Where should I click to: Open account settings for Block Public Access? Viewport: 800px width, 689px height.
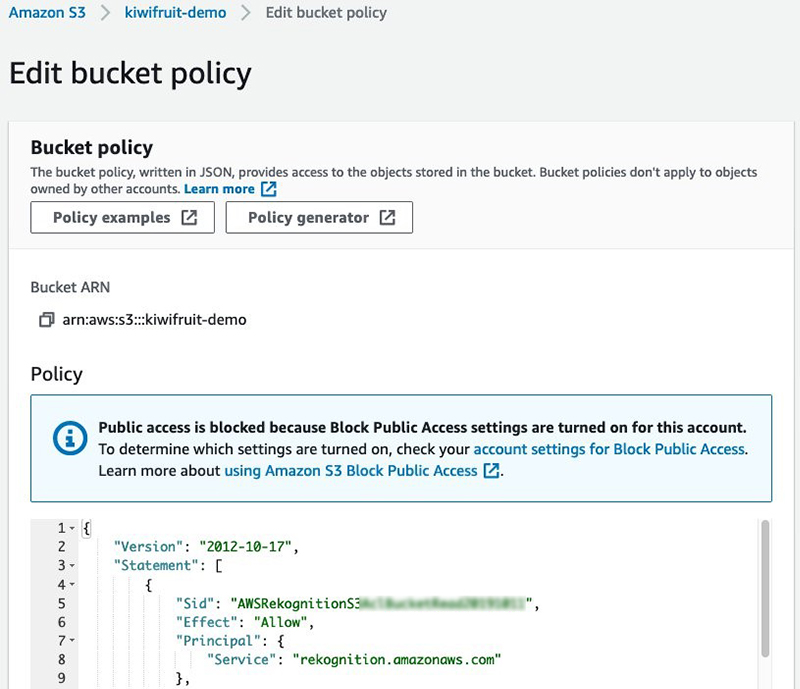tap(610, 449)
